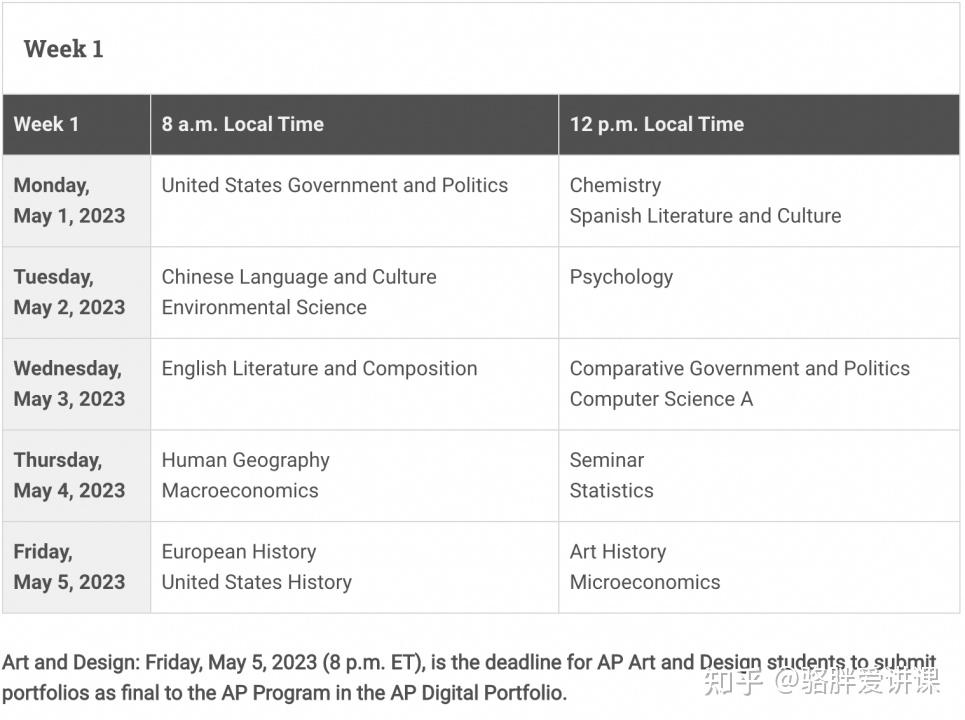Click the Monday, May 1, 2023 date cell
The width and height of the screenshot is (965, 720).
click(x=70, y=200)
